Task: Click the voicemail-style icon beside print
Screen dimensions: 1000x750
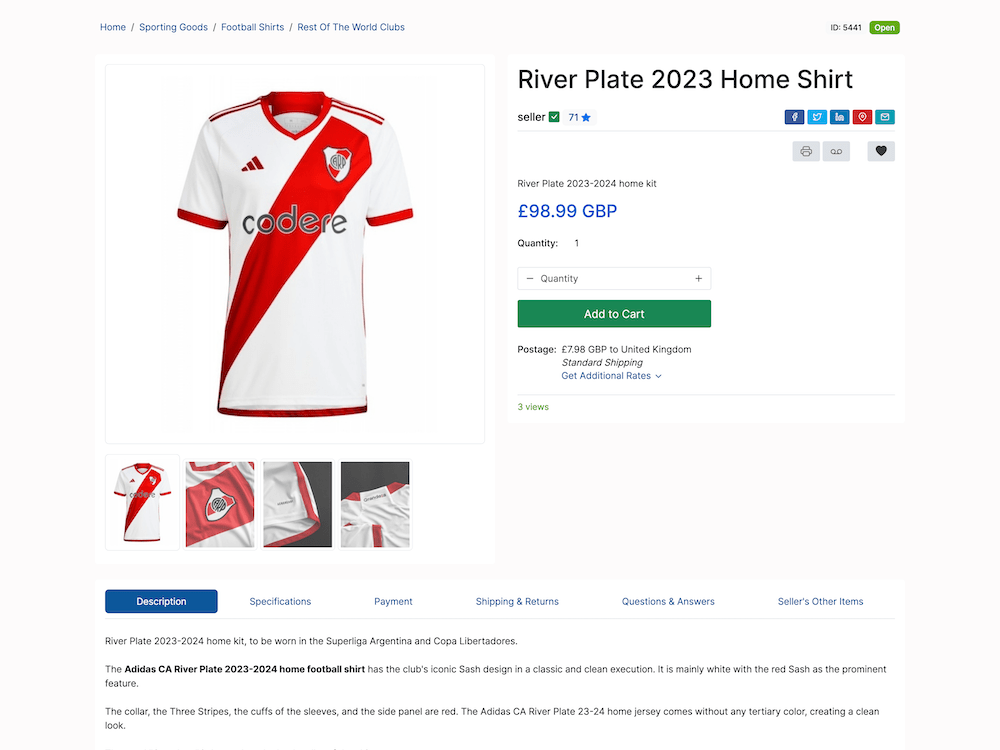Action: 836,151
